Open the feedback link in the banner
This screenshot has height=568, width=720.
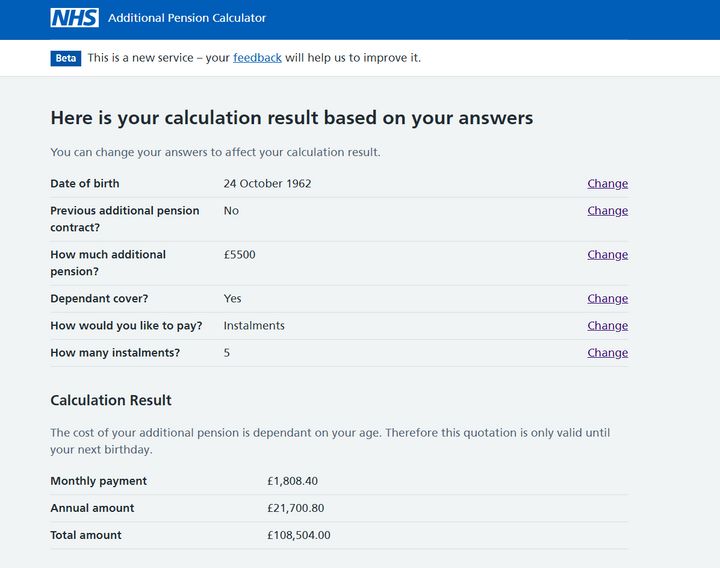tap(257, 58)
